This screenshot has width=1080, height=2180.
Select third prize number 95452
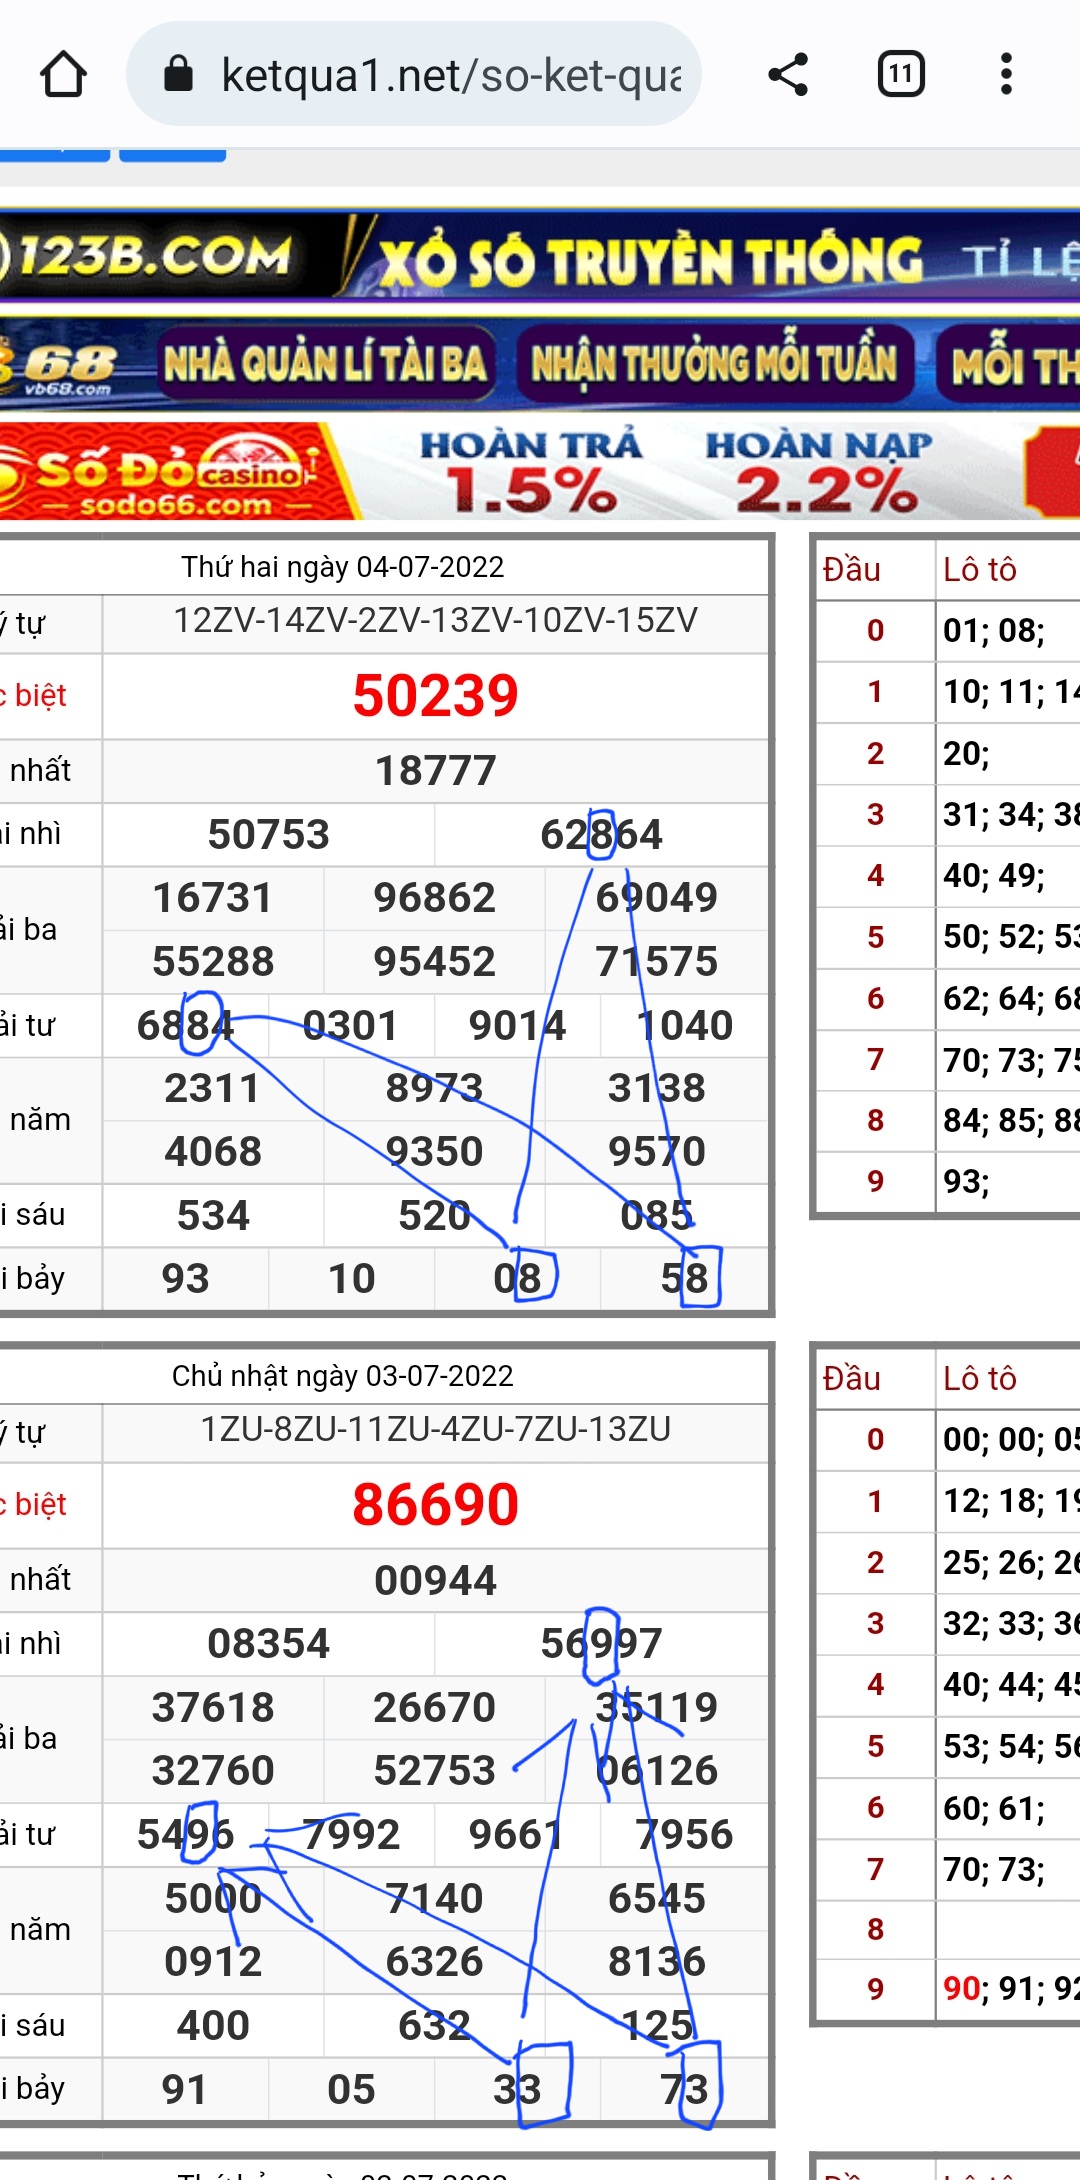point(435,962)
